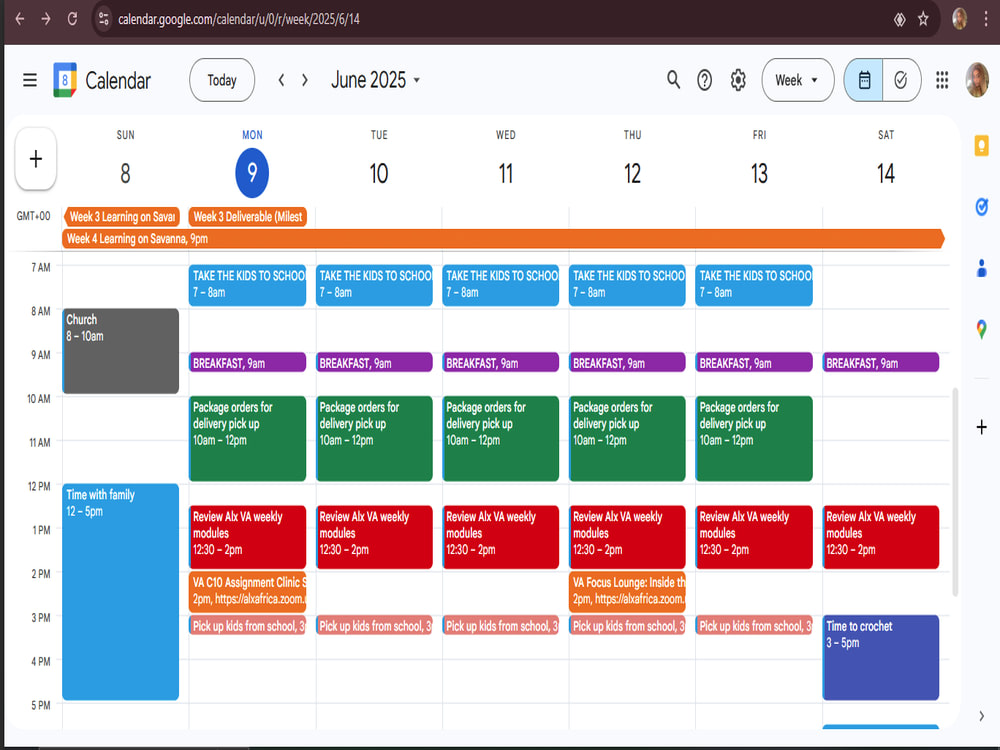Bookmark this page with star icon

pos(923,19)
